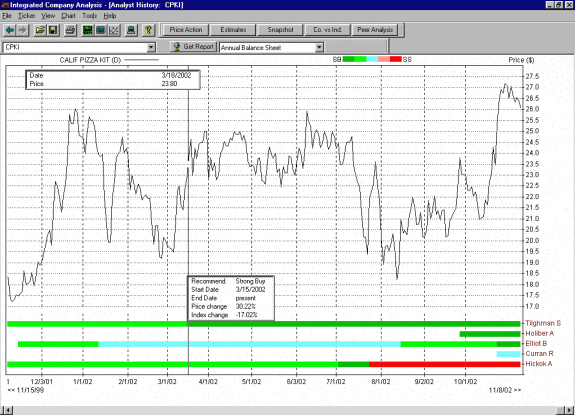The width and height of the screenshot is (575, 415).
Task: Click the forward arrow toolbar icon
Action: [x=23, y=30]
